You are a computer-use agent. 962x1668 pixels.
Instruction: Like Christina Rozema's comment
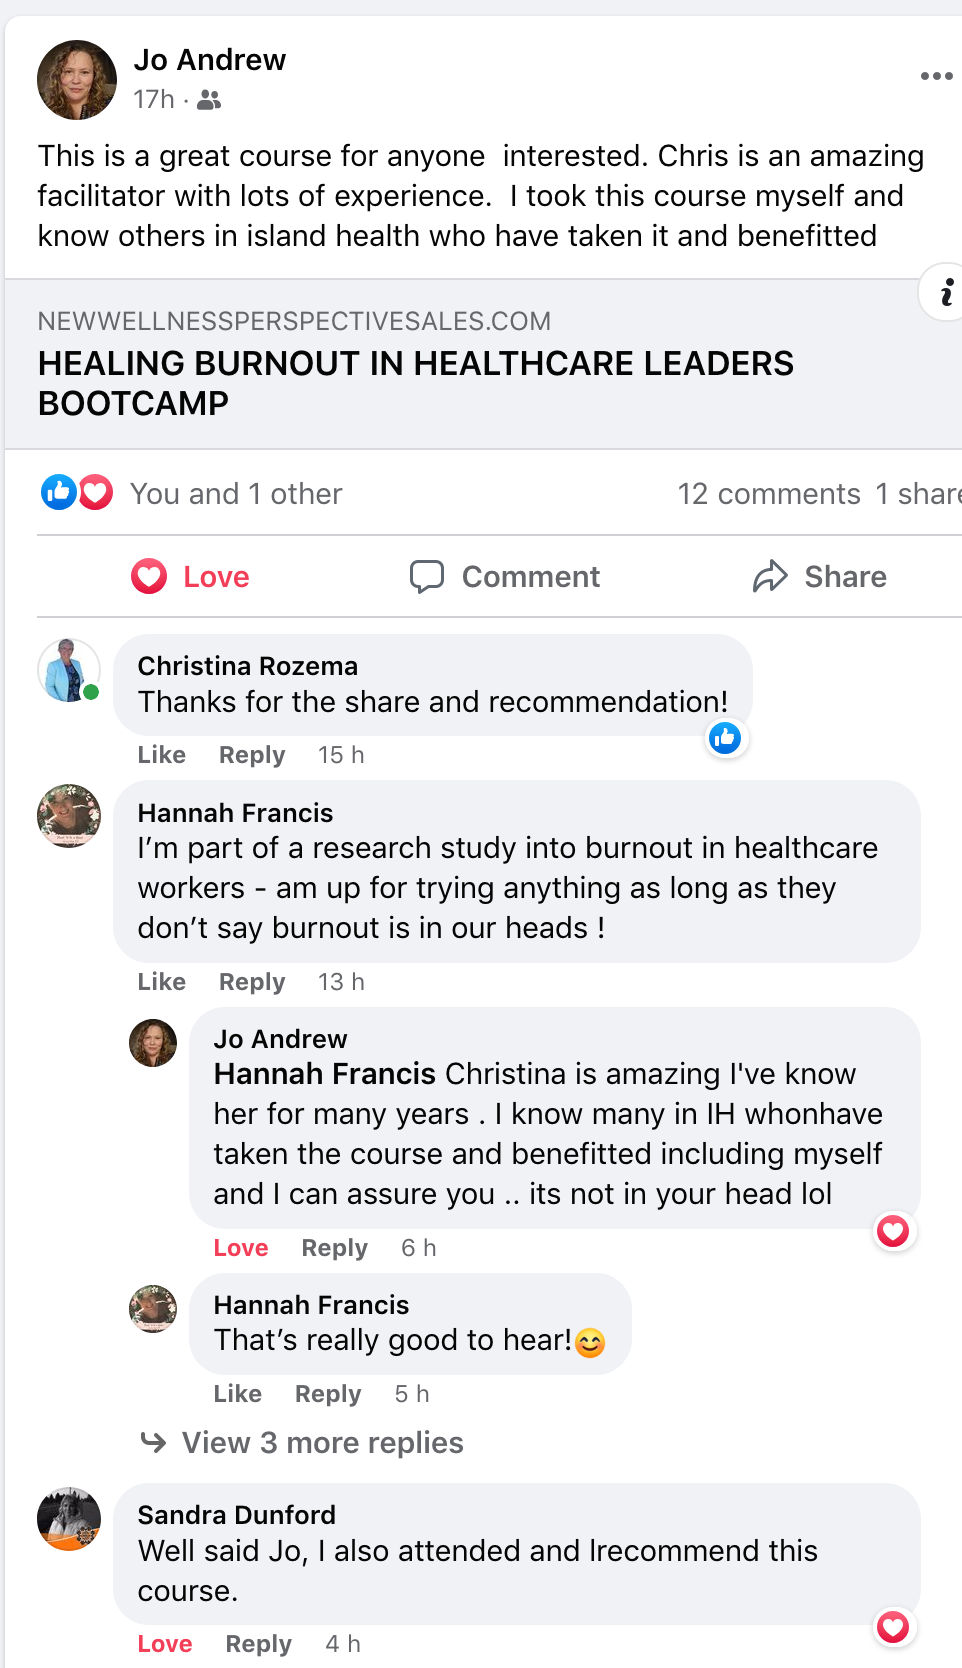[162, 755]
